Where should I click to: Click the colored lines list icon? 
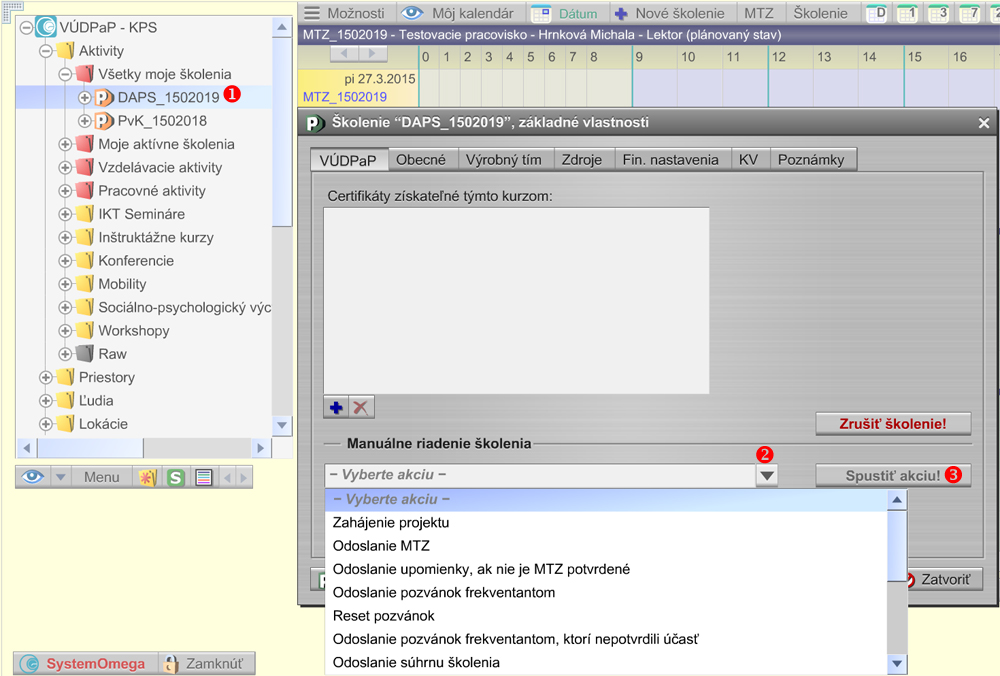203,477
